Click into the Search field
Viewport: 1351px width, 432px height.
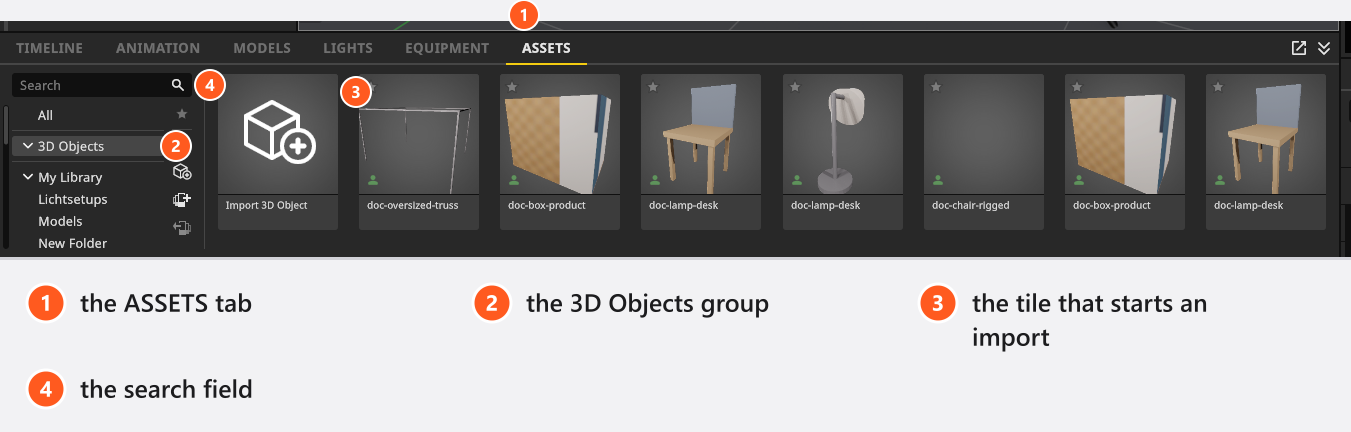point(90,86)
